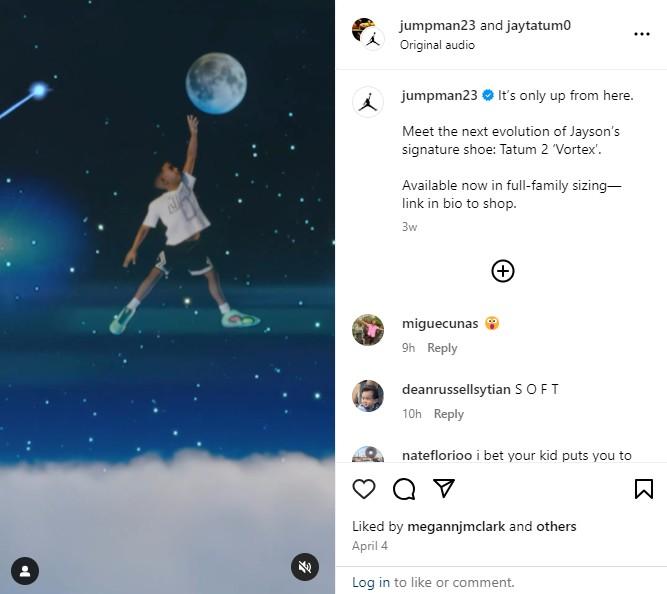This screenshot has height=594, width=667.
Task: Open jaytatum0 profile from header
Action: [x=539, y=25]
